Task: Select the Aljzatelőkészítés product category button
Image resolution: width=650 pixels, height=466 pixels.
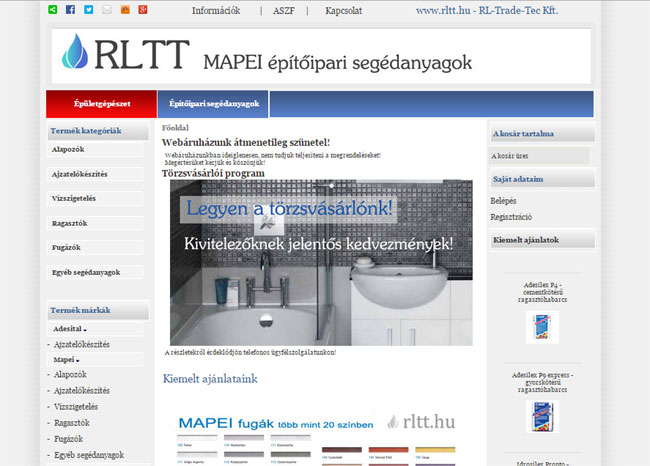Action: 95,174
